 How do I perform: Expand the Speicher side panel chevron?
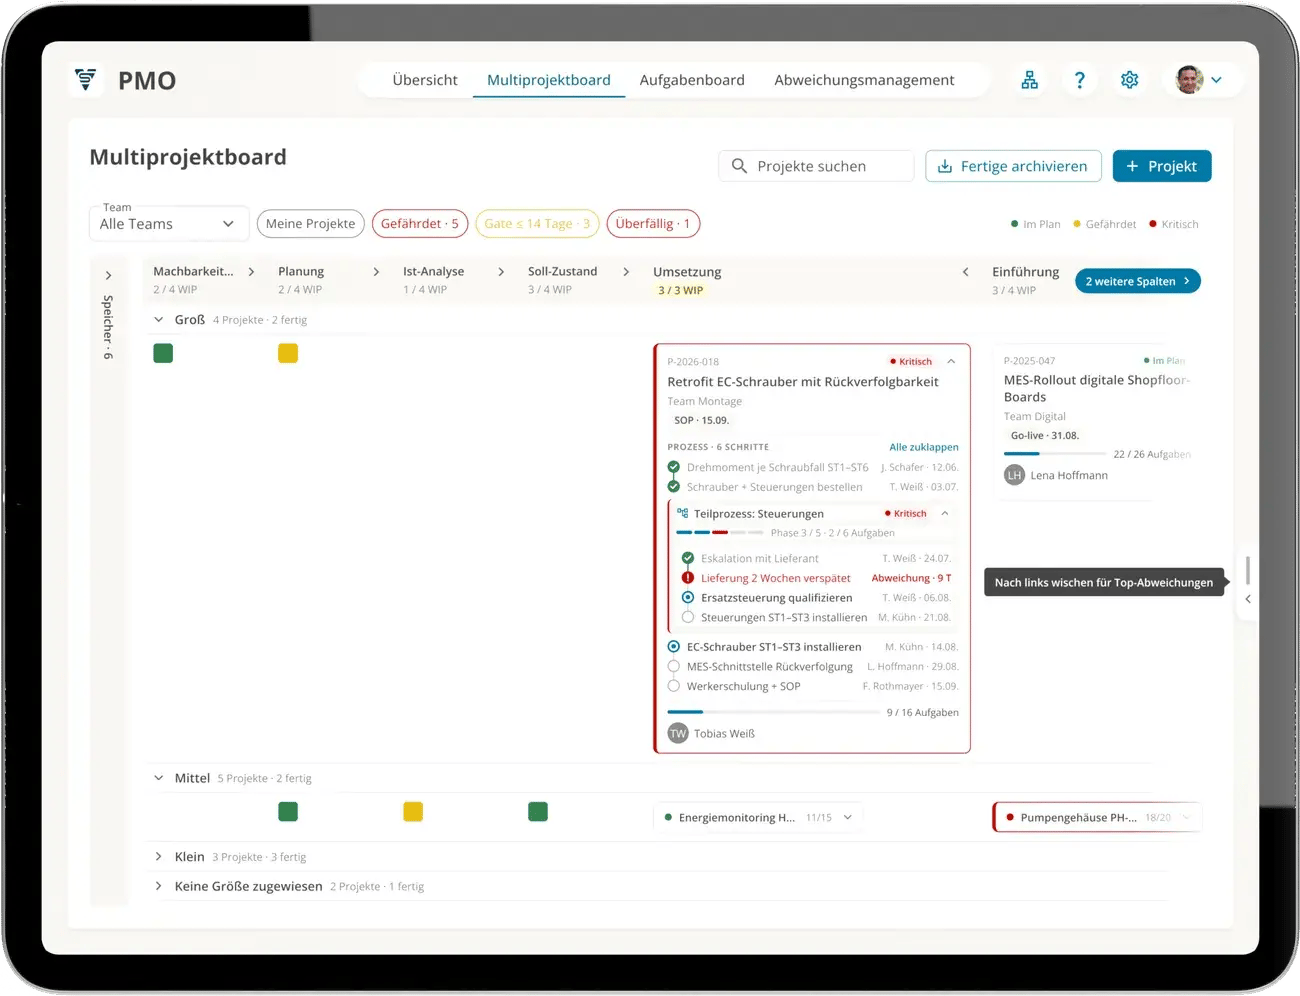click(x=108, y=275)
